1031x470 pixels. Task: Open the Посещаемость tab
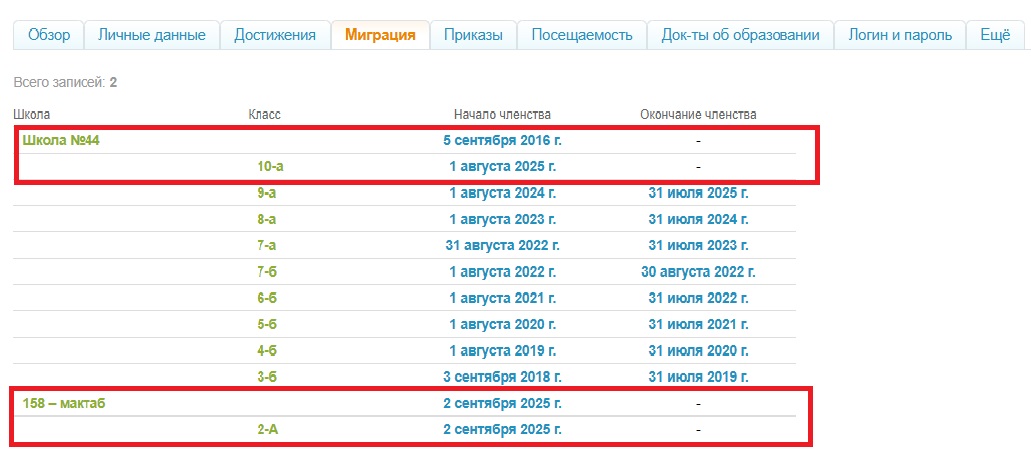coord(581,35)
